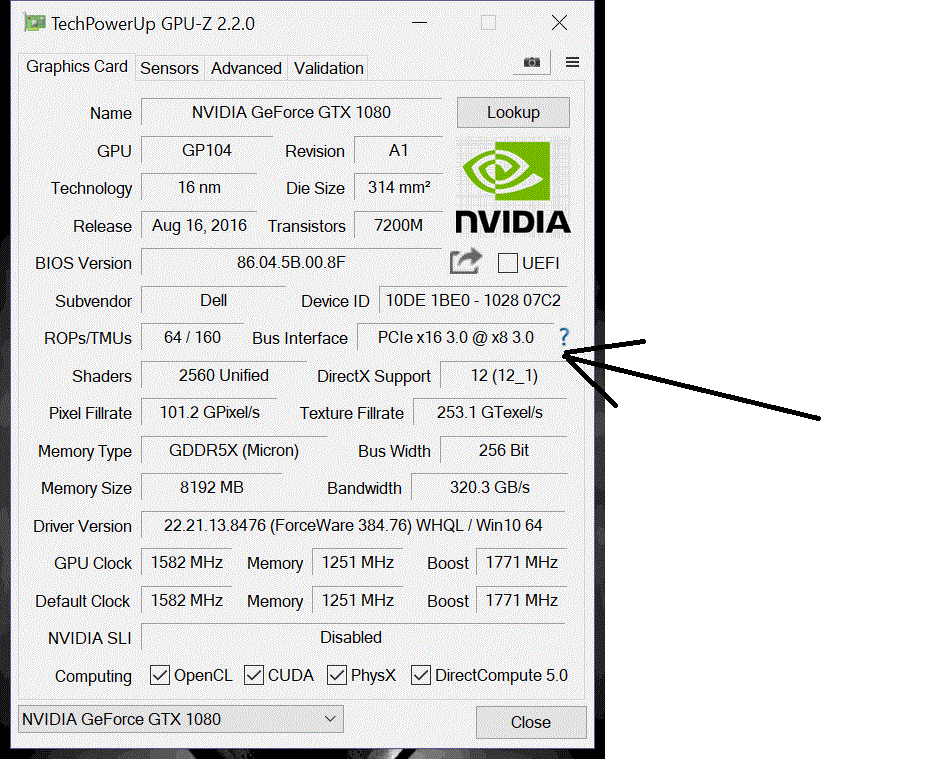Screen dimensions: 936x759
Task: Click the GPU-Z title bar app icon
Action: pyautogui.click(x=34, y=23)
